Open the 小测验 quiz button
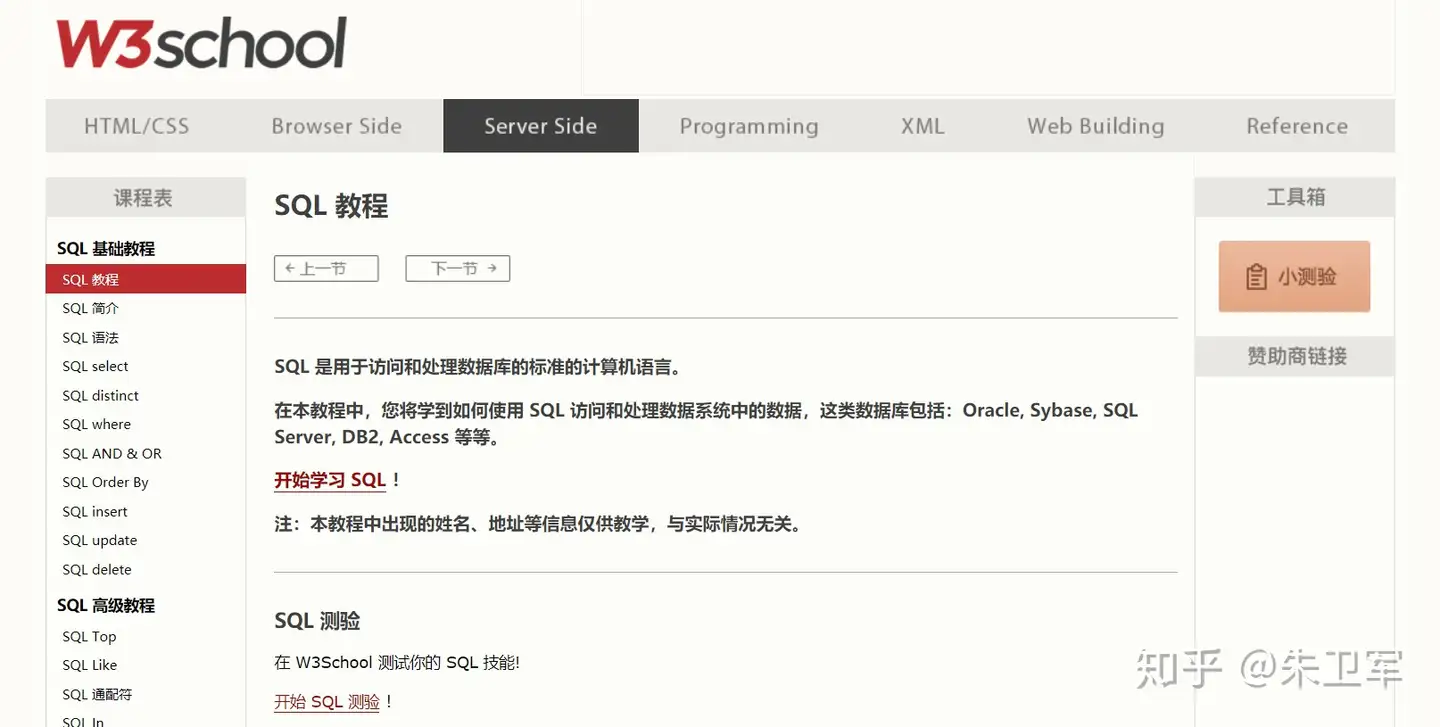Screen dimensions: 1440x727 (1294, 277)
